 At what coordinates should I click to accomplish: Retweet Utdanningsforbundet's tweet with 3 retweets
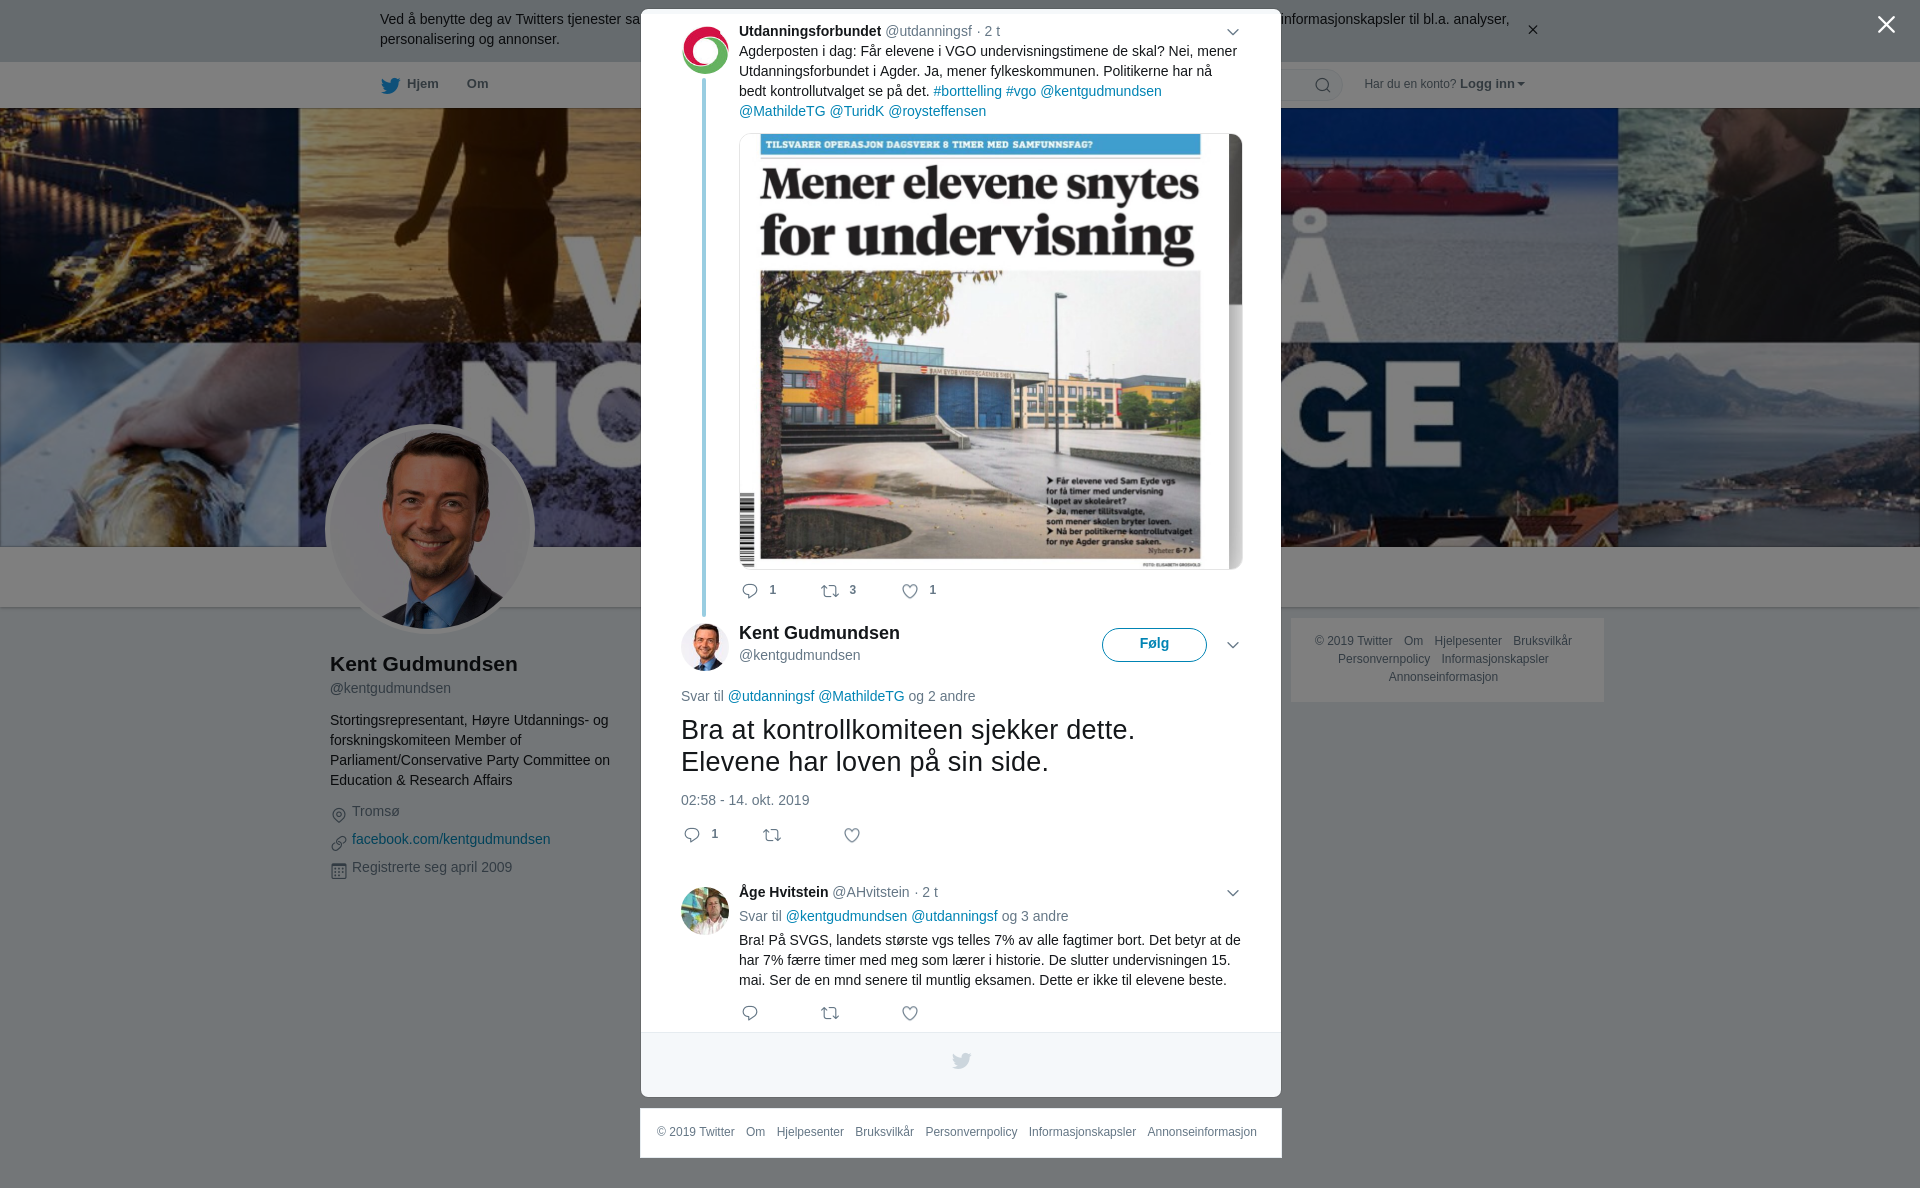830,591
